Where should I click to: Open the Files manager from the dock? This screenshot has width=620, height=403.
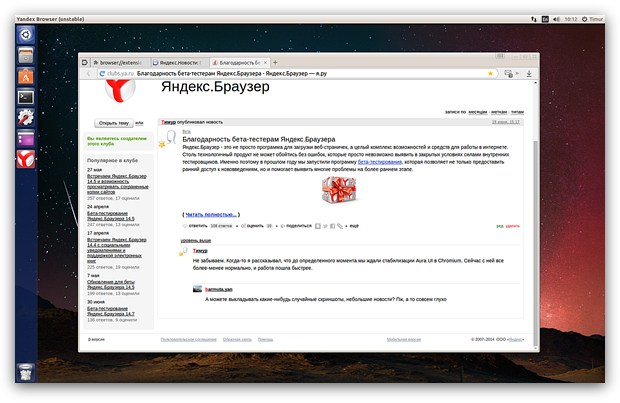26,55
